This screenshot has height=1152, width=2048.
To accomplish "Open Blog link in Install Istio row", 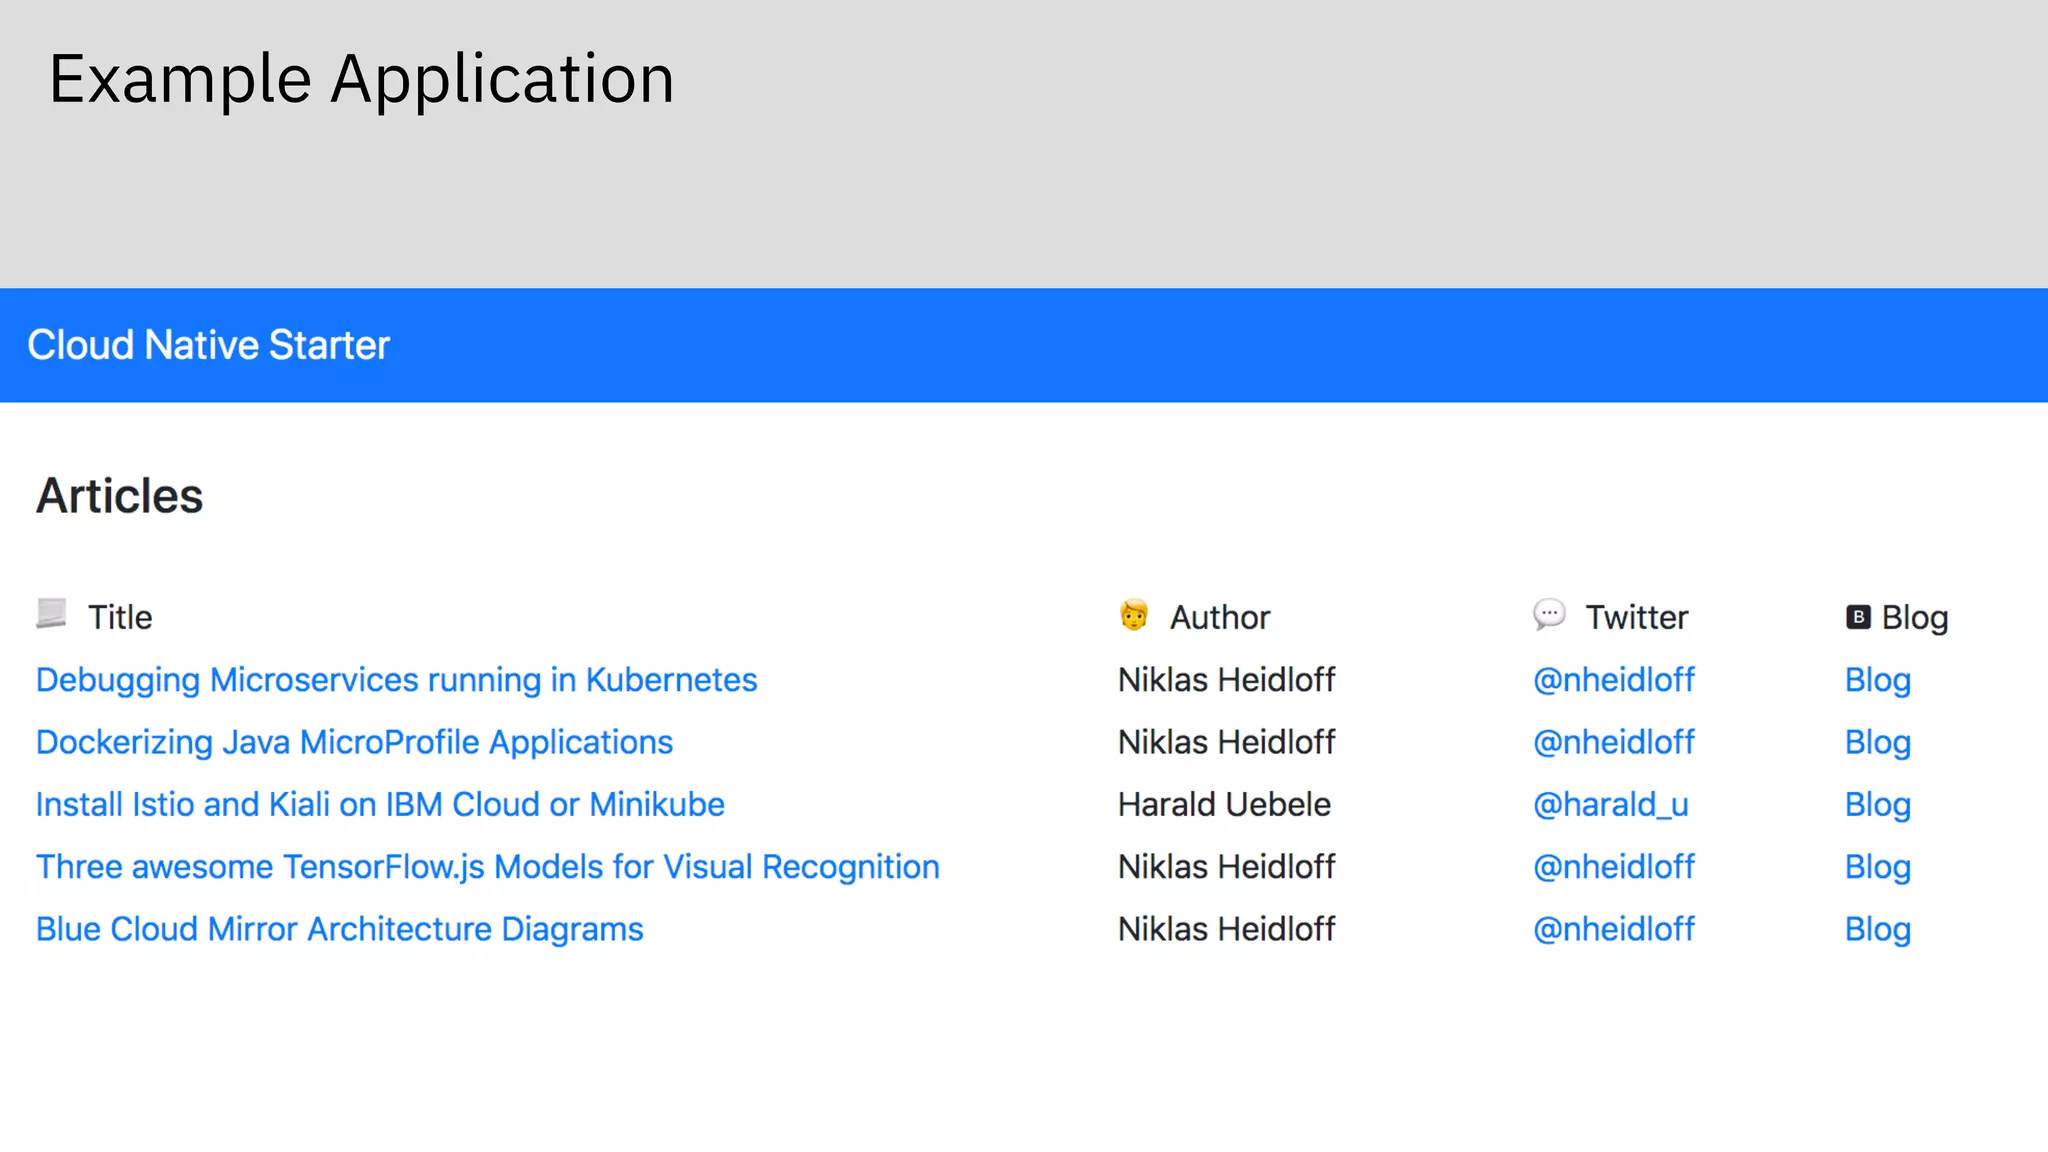I will coord(1878,804).
